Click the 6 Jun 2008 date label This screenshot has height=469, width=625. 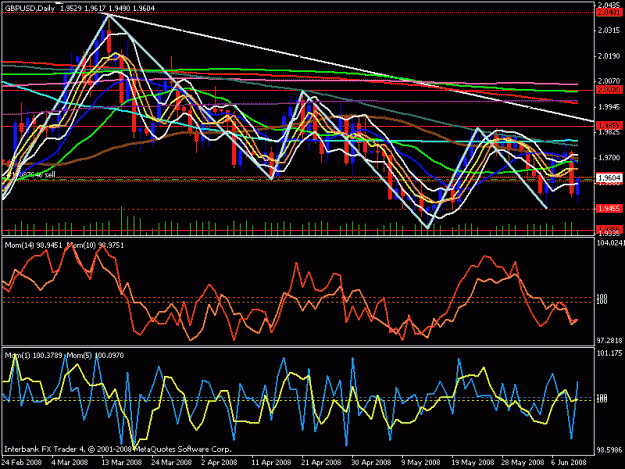click(x=569, y=462)
